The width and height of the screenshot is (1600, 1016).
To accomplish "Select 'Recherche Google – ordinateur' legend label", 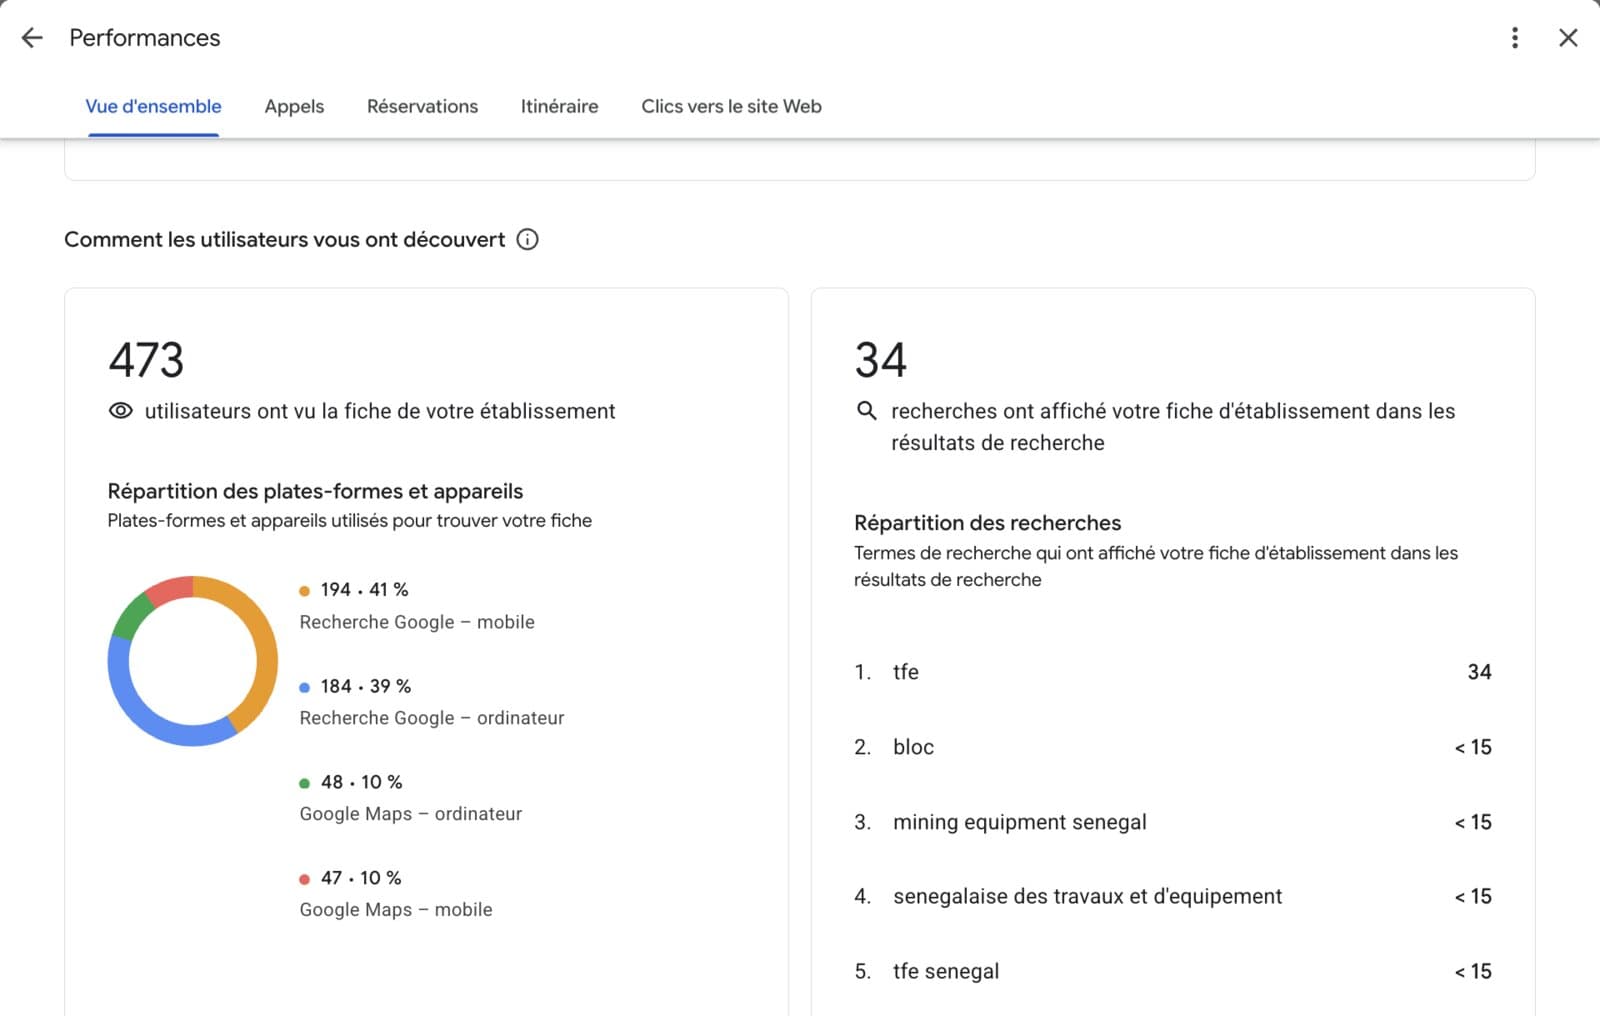I will [432, 718].
